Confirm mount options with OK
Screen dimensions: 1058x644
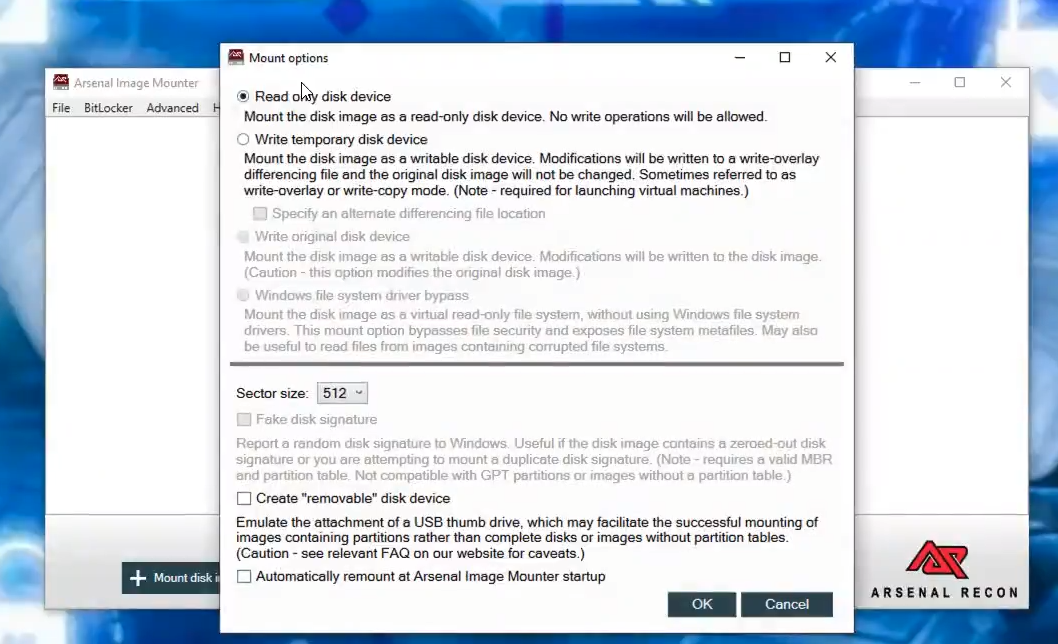pos(702,604)
